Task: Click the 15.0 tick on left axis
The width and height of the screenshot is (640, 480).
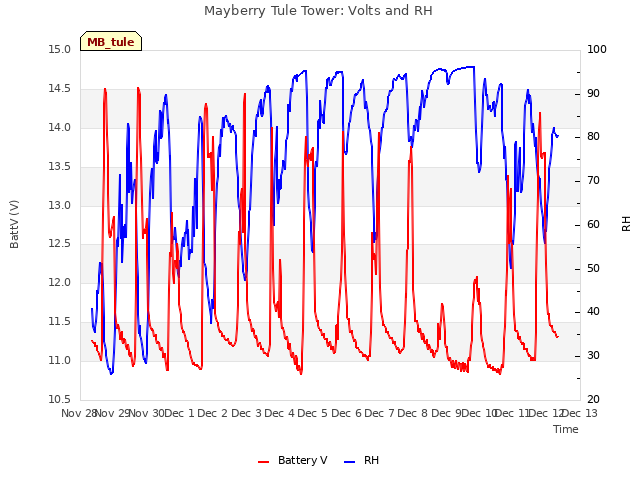Action: point(59,50)
